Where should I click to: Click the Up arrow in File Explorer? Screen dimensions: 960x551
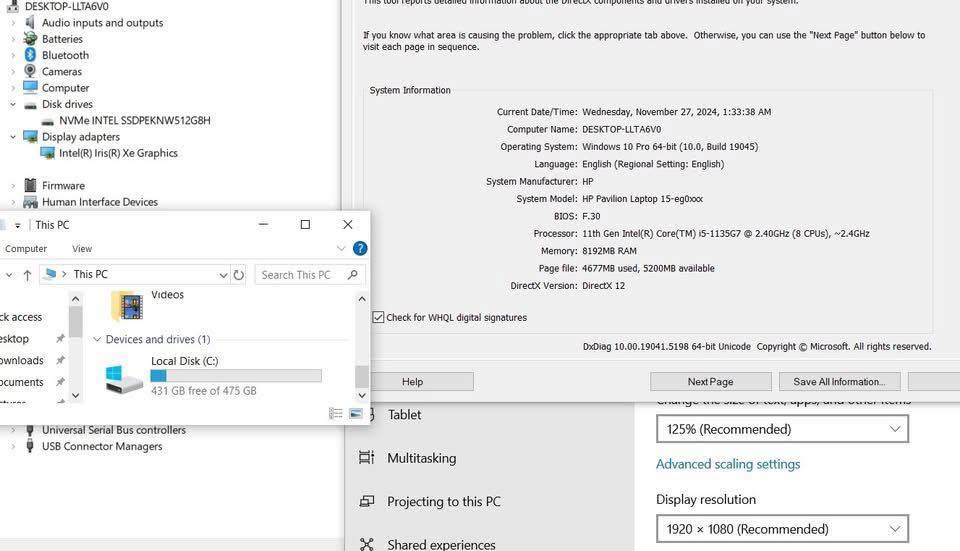coord(27,275)
